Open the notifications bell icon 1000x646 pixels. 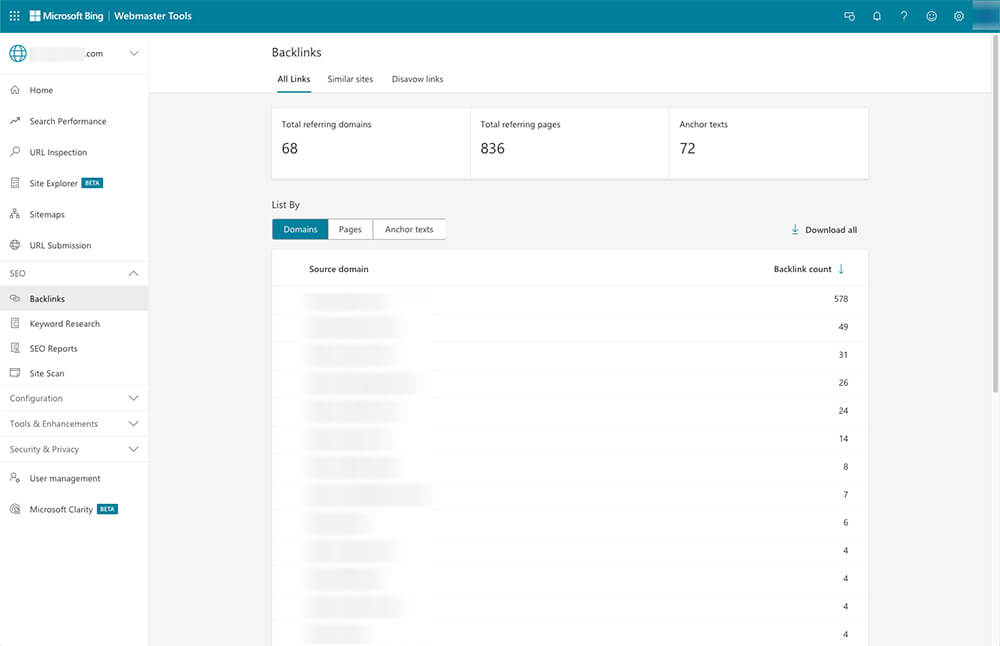click(x=877, y=16)
